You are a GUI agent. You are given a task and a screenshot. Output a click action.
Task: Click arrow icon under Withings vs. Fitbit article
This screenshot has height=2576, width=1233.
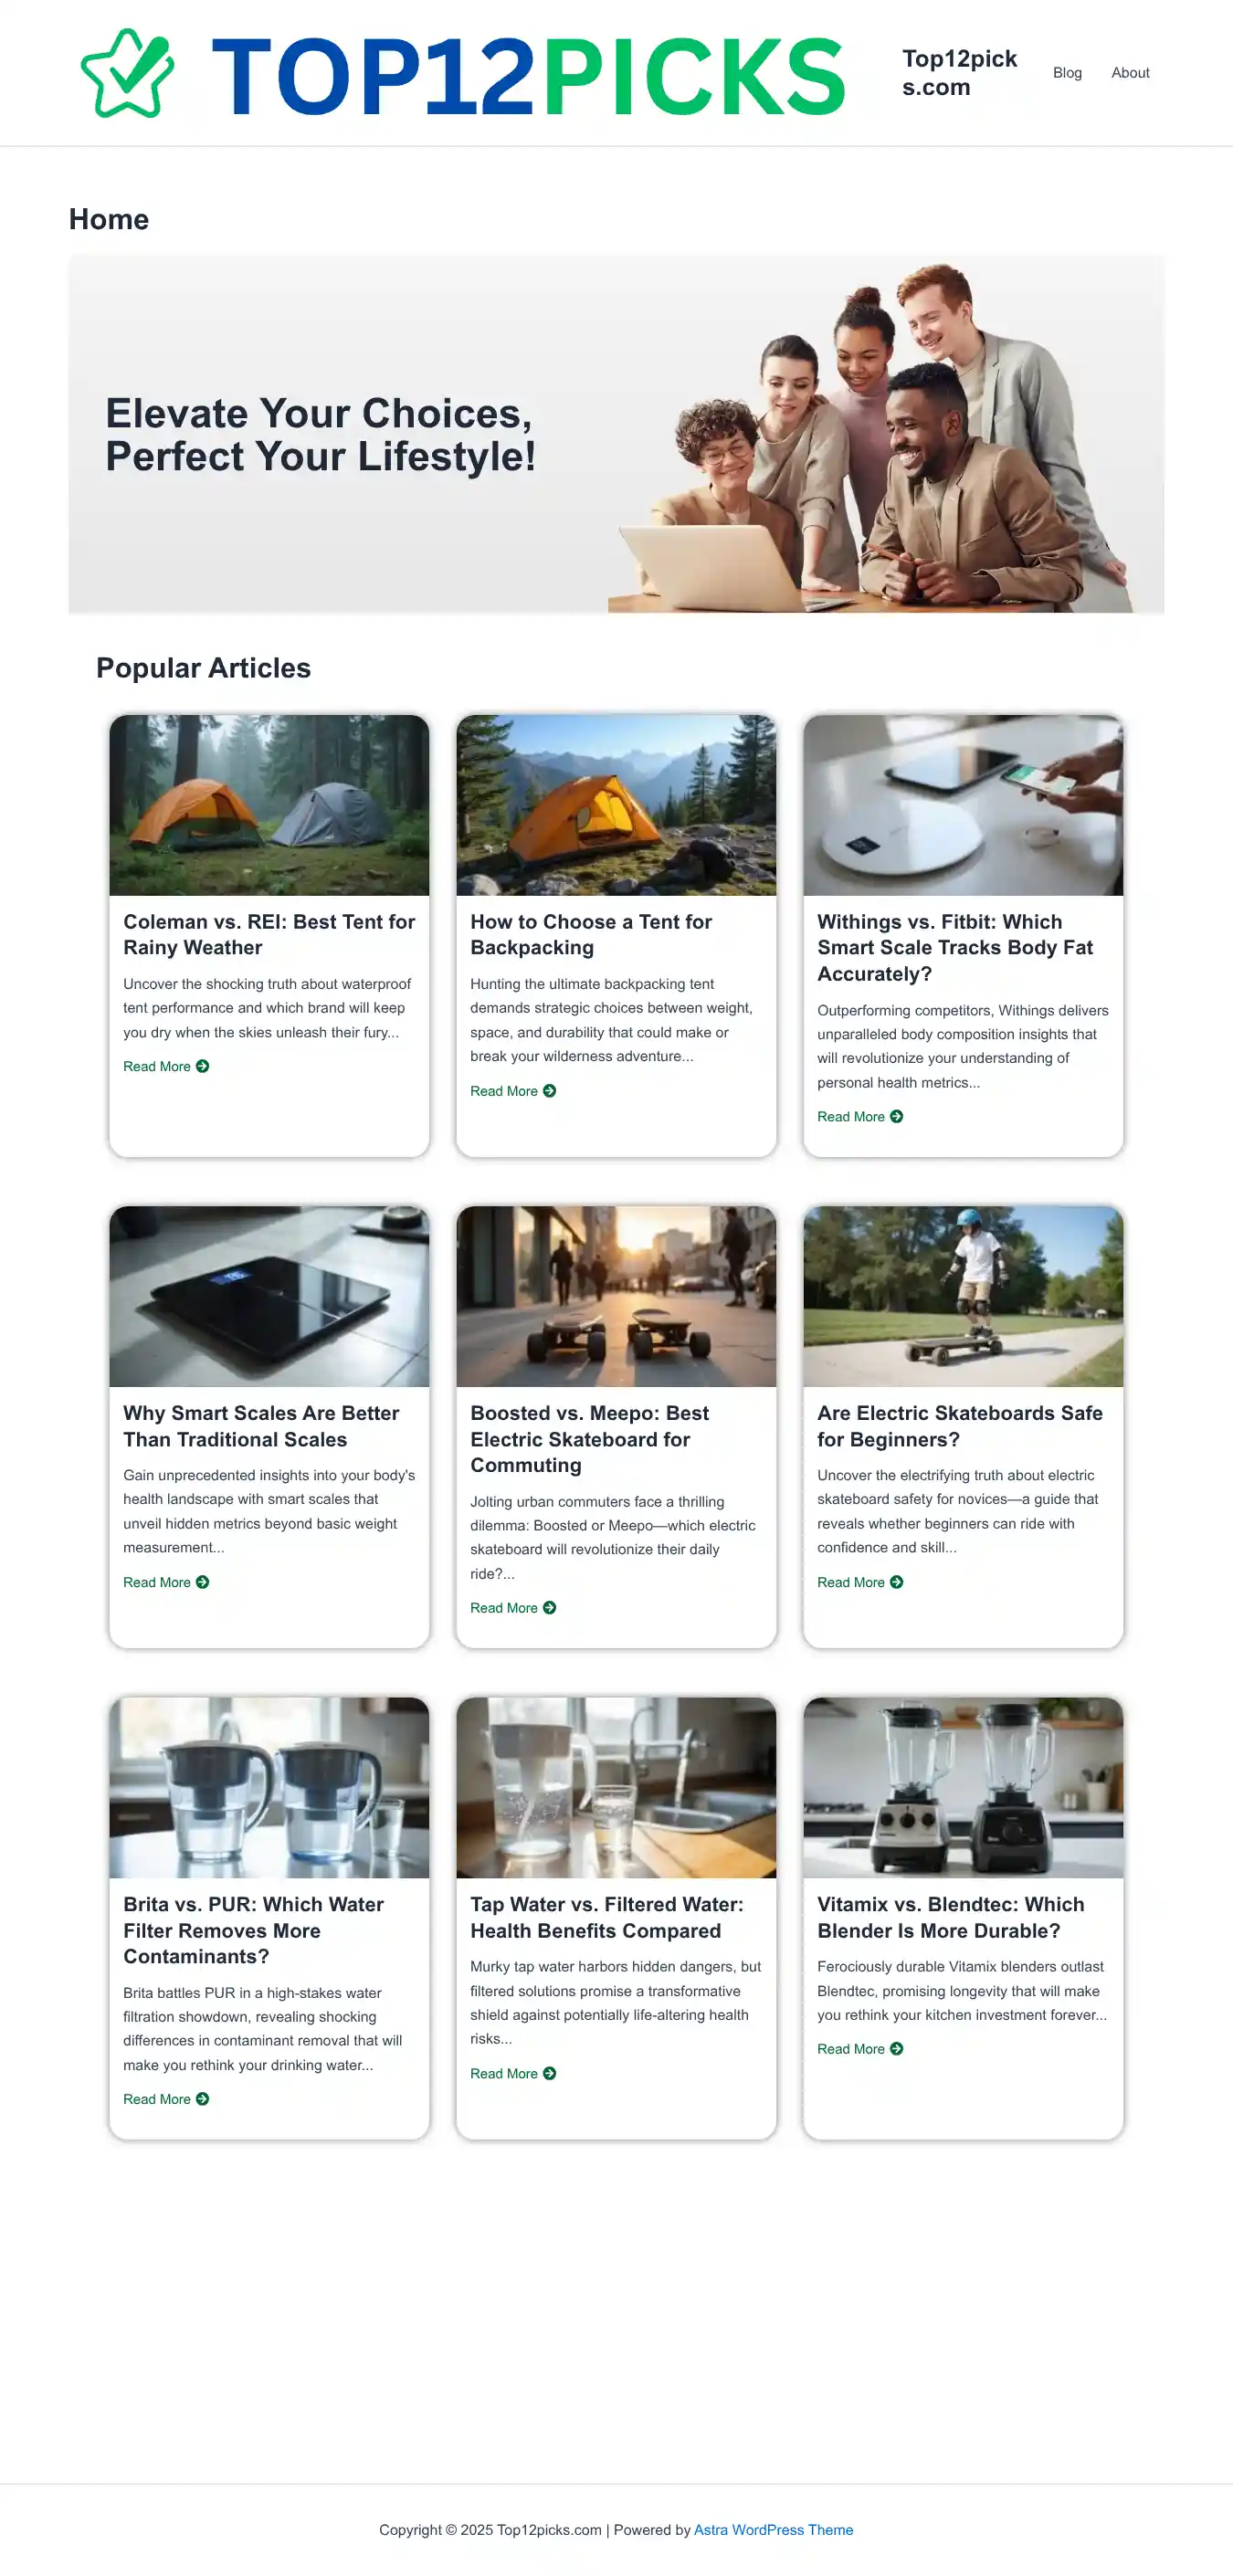tap(896, 1116)
